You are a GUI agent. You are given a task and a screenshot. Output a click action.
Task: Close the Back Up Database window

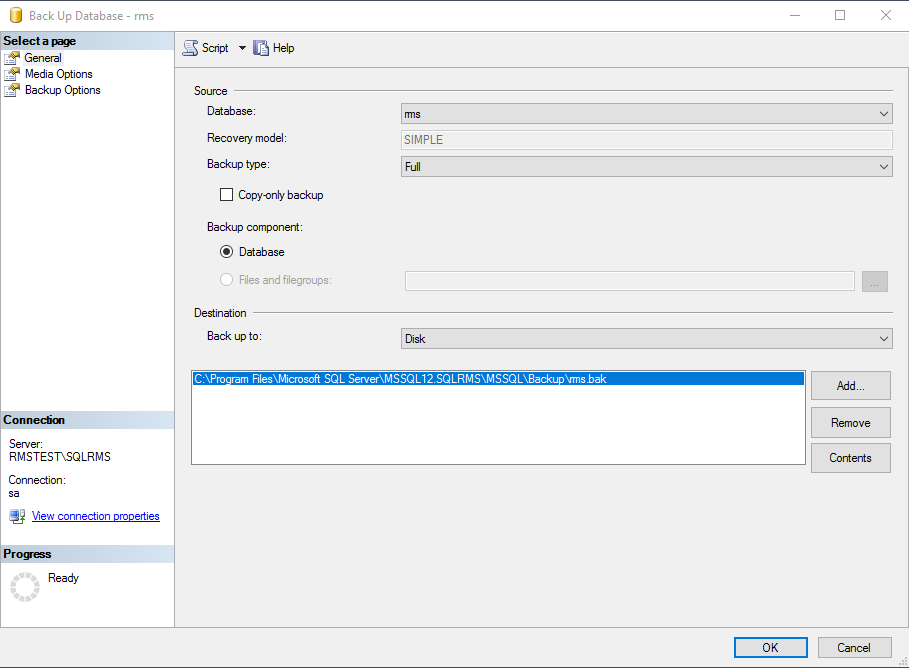pyautogui.click(x=886, y=15)
